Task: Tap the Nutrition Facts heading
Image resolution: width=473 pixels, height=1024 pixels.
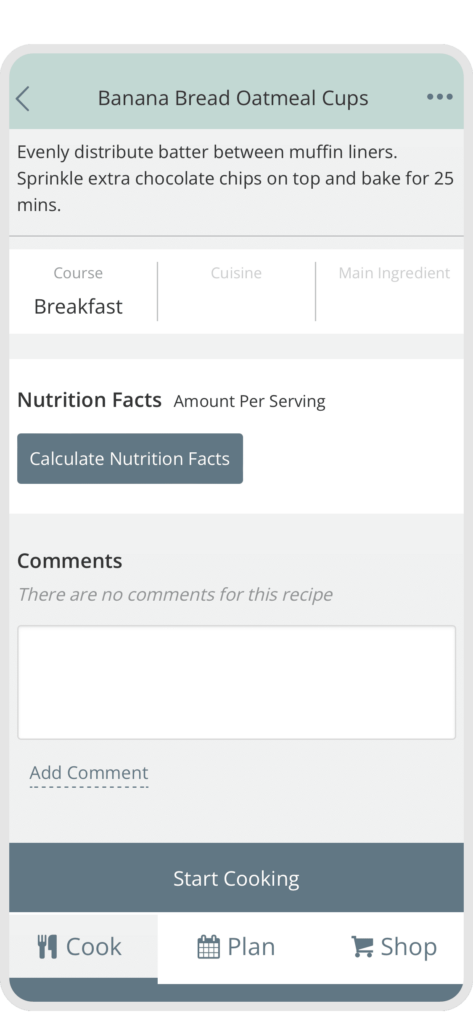Action: pos(90,400)
